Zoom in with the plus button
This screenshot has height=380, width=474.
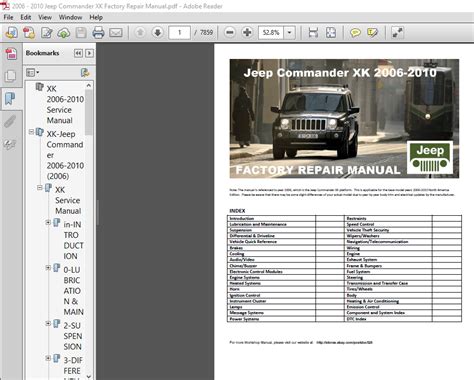pyautogui.click(x=247, y=33)
